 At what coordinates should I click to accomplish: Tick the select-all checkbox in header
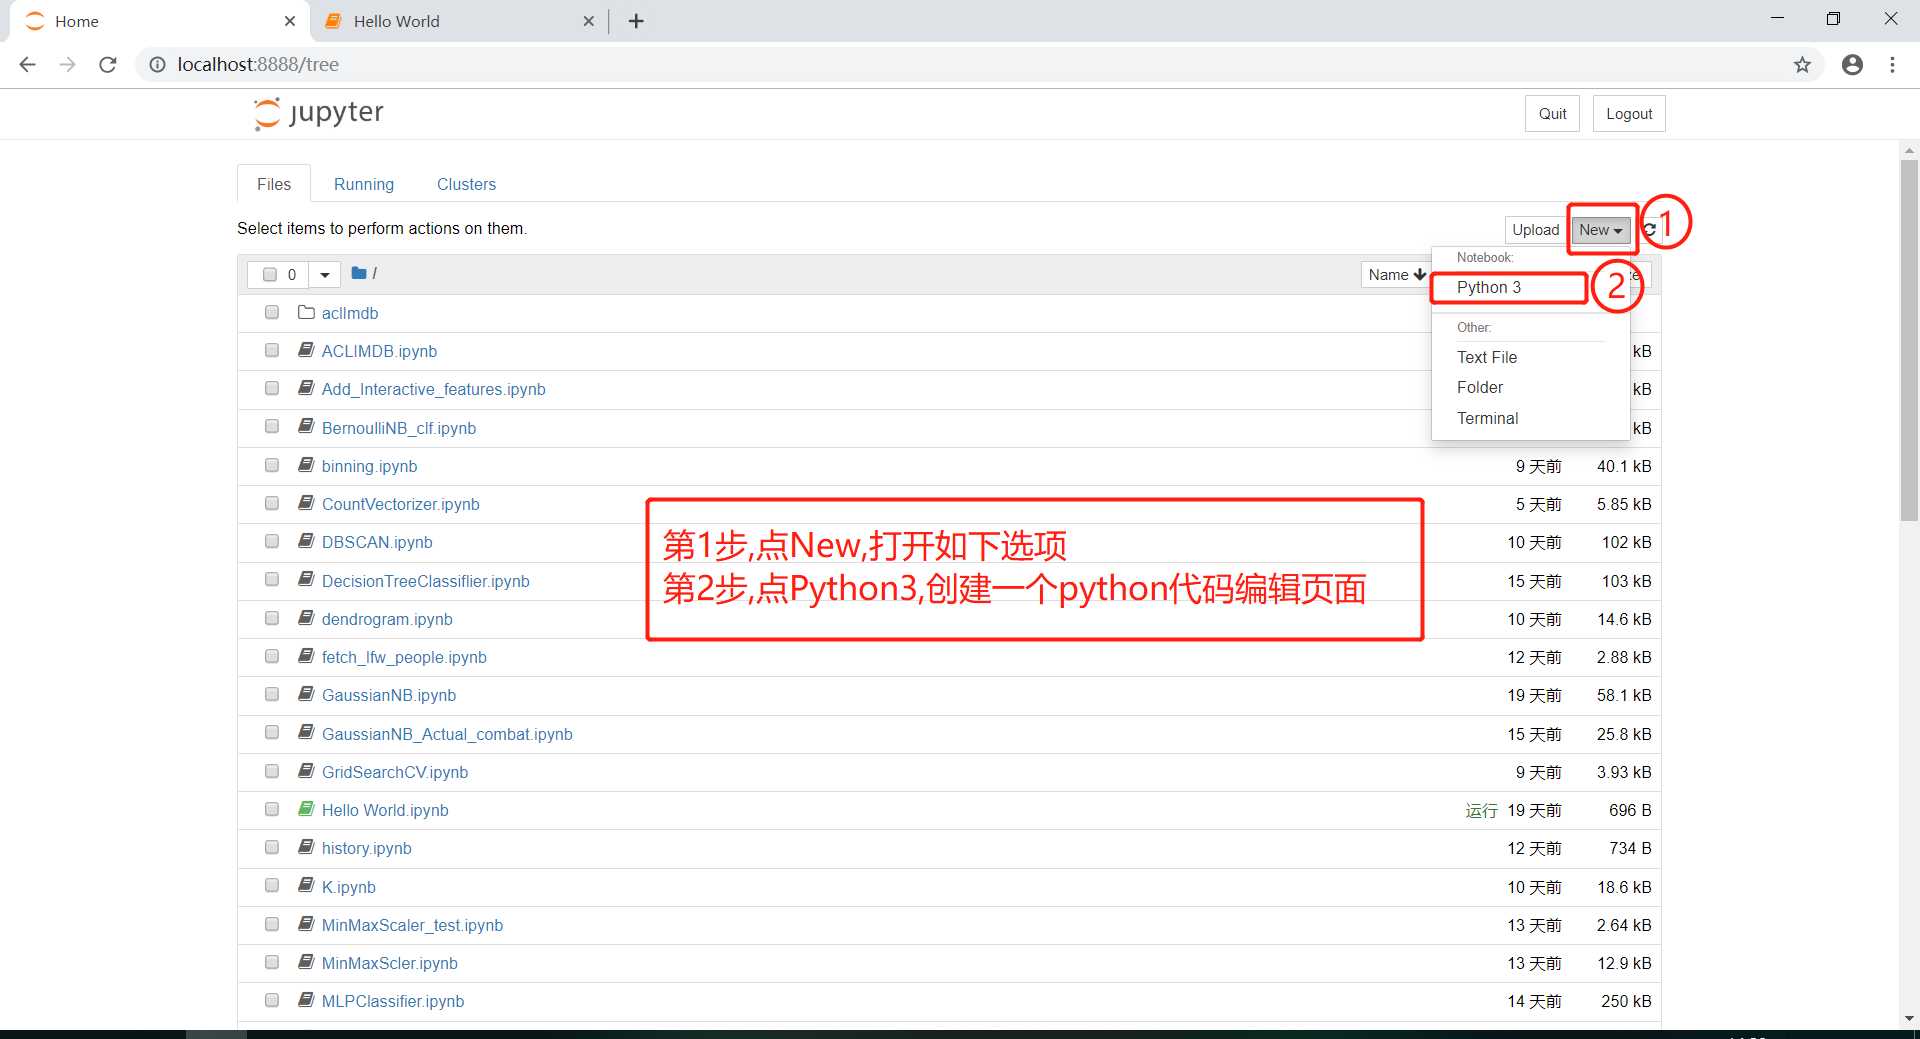click(270, 274)
